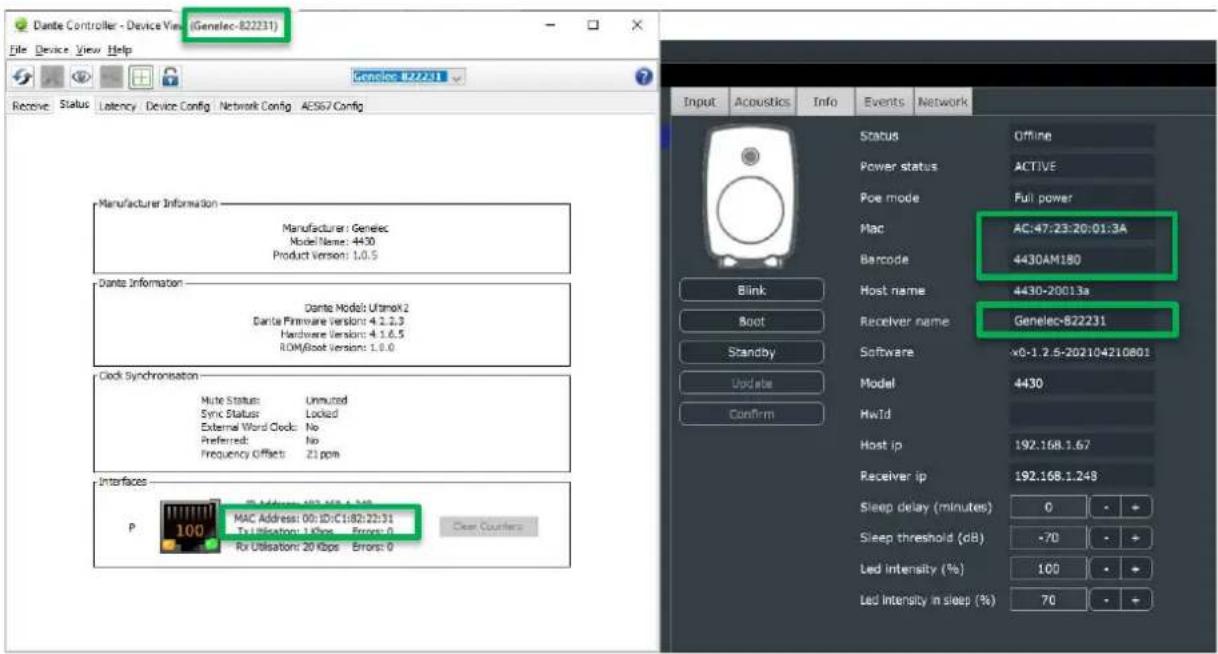The image size is (1218, 654).
Task: Click the Update button
Action: 752,383
